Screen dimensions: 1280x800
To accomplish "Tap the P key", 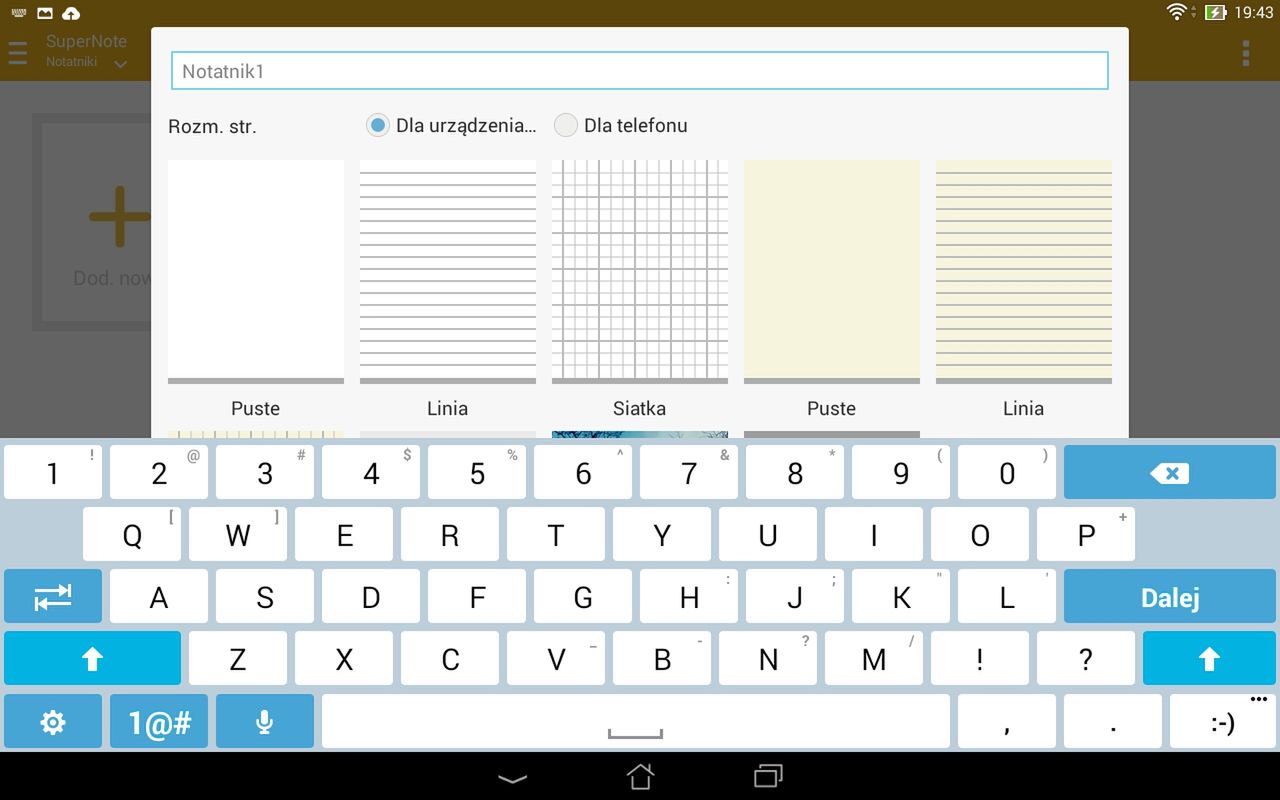I will point(1086,535).
